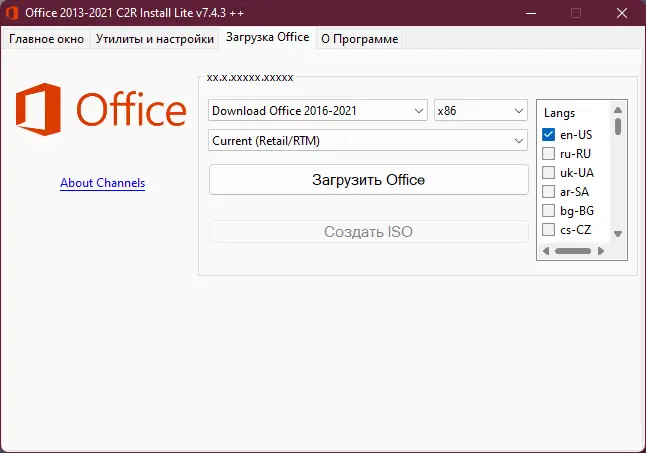Click the Langs list scroll down arrow
Viewport: 646px width, 453px height.
pyautogui.click(x=618, y=234)
